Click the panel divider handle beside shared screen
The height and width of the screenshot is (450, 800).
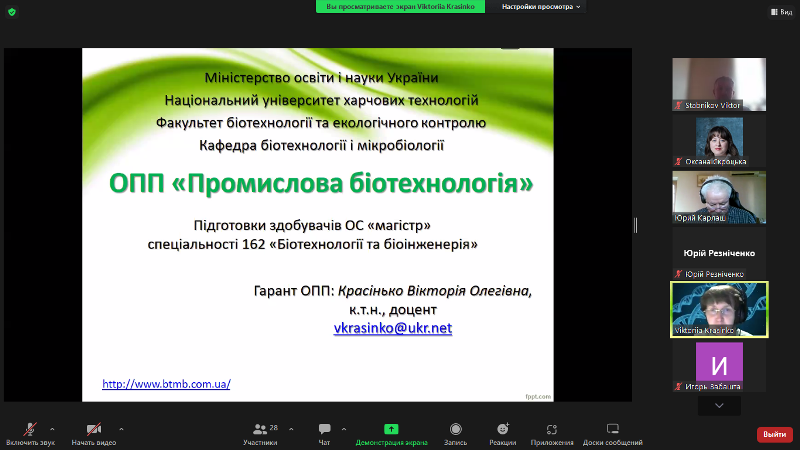[635, 225]
